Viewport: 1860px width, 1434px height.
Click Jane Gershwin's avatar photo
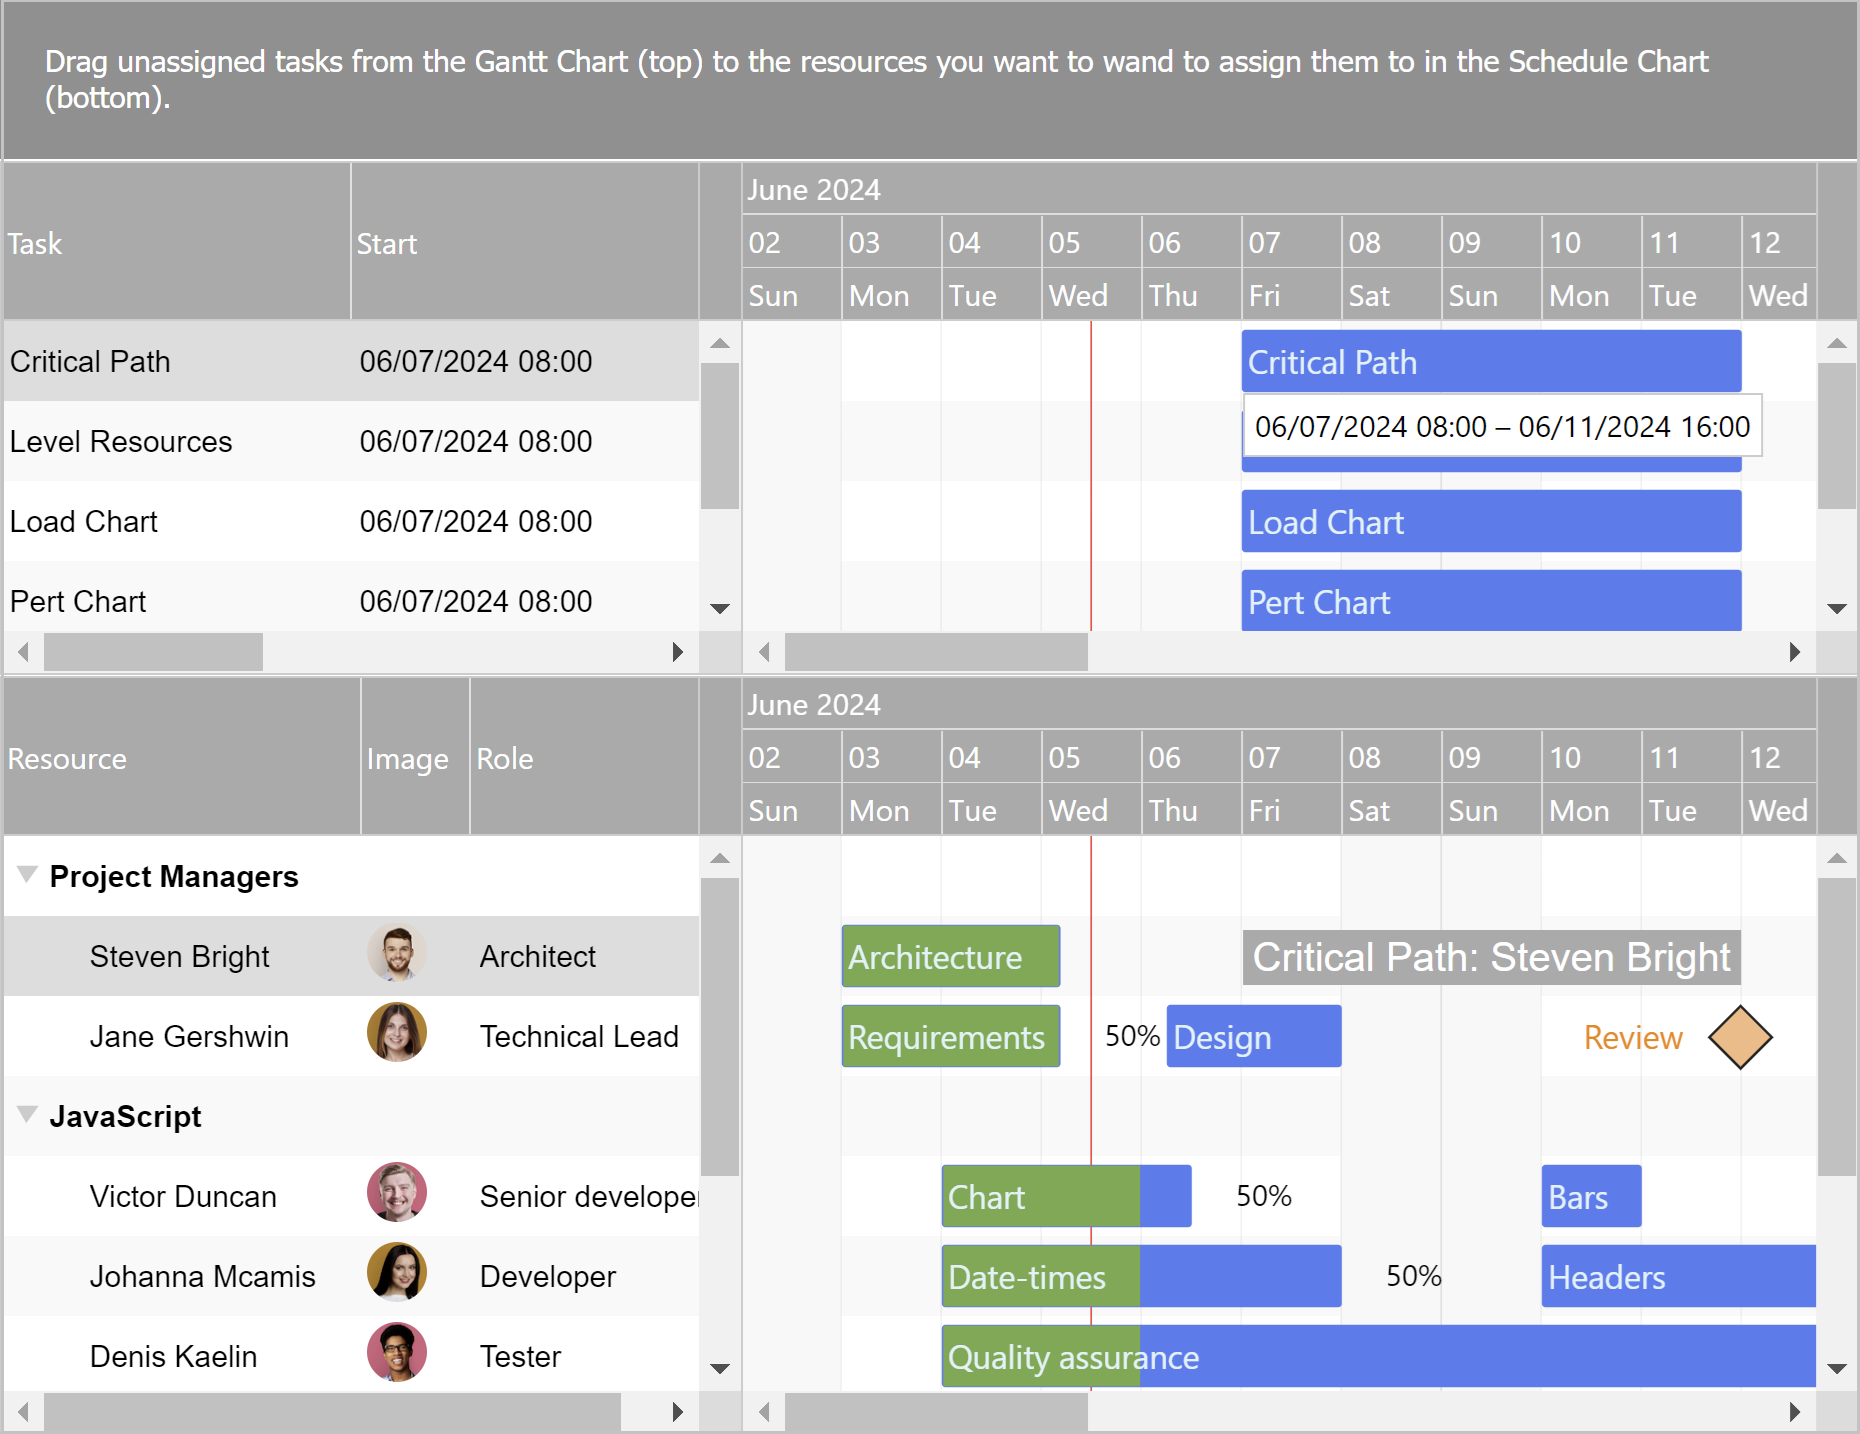click(396, 1035)
